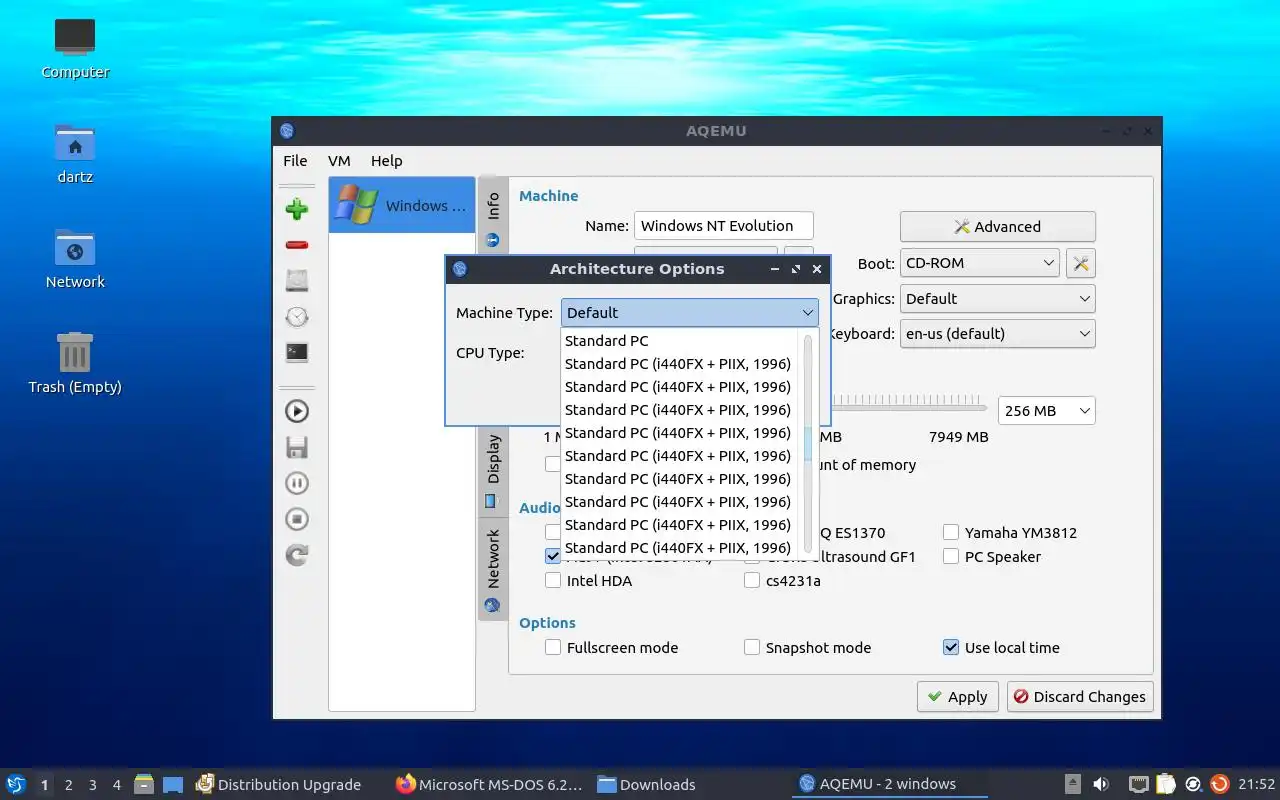This screenshot has width=1280, height=800.
Task: Toggle the checked audio checkbox above Intel HDA
Action: [x=553, y=557]
